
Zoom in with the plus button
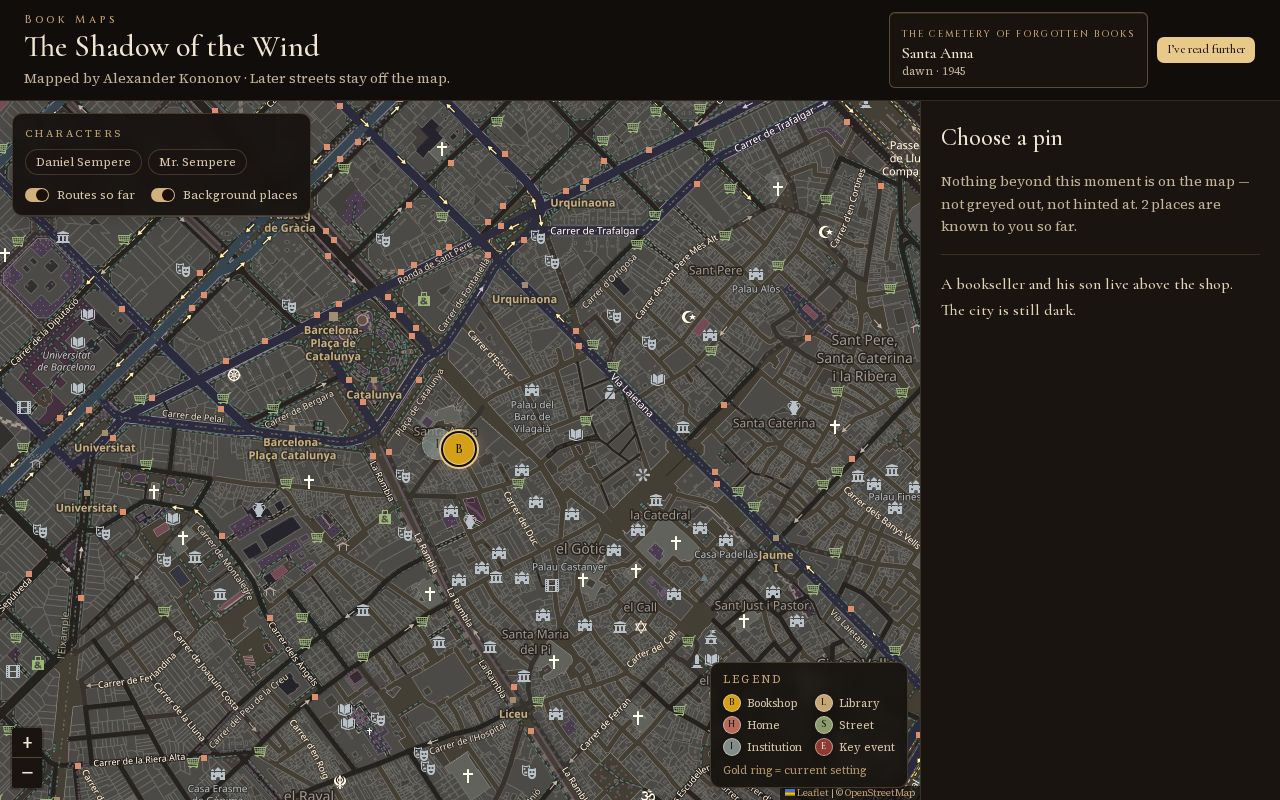[27, 742]
